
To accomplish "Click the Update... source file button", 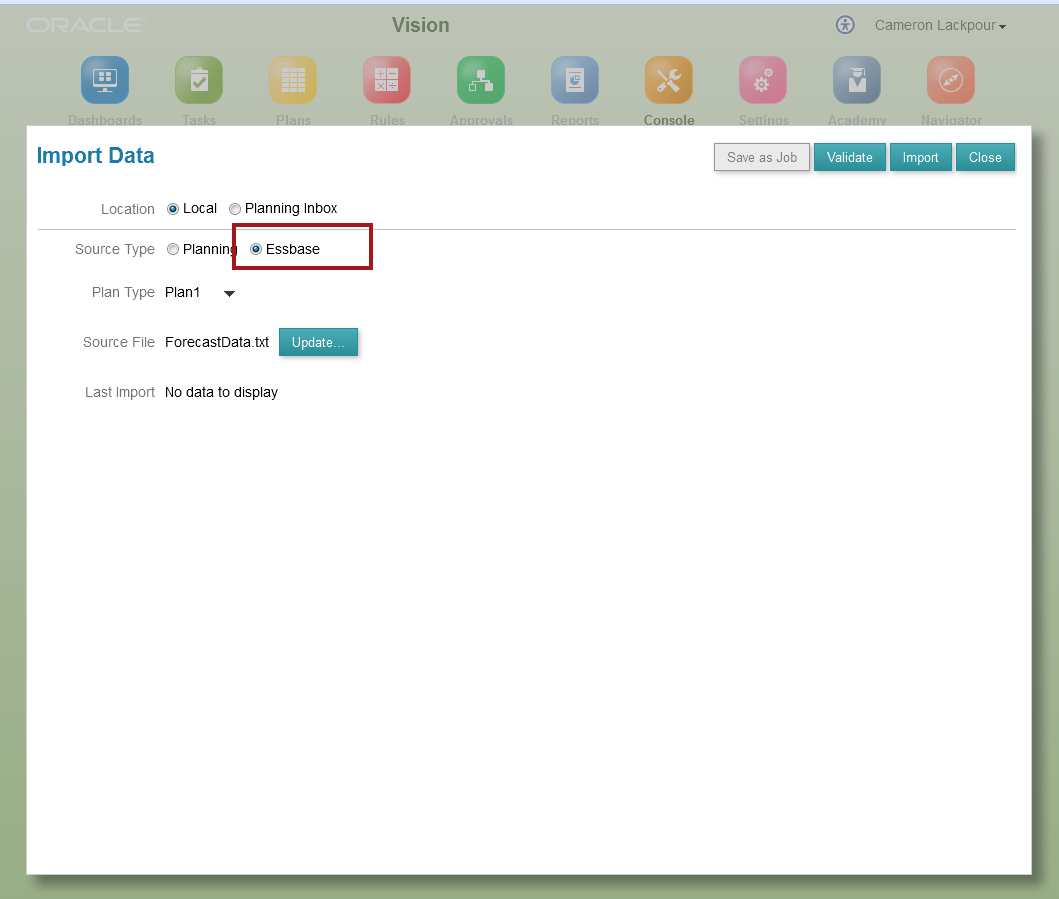I will click(318, 342).
